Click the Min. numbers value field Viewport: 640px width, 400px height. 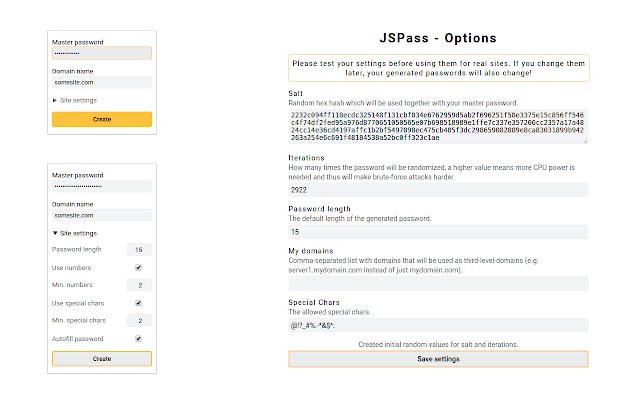click(139, 285)
